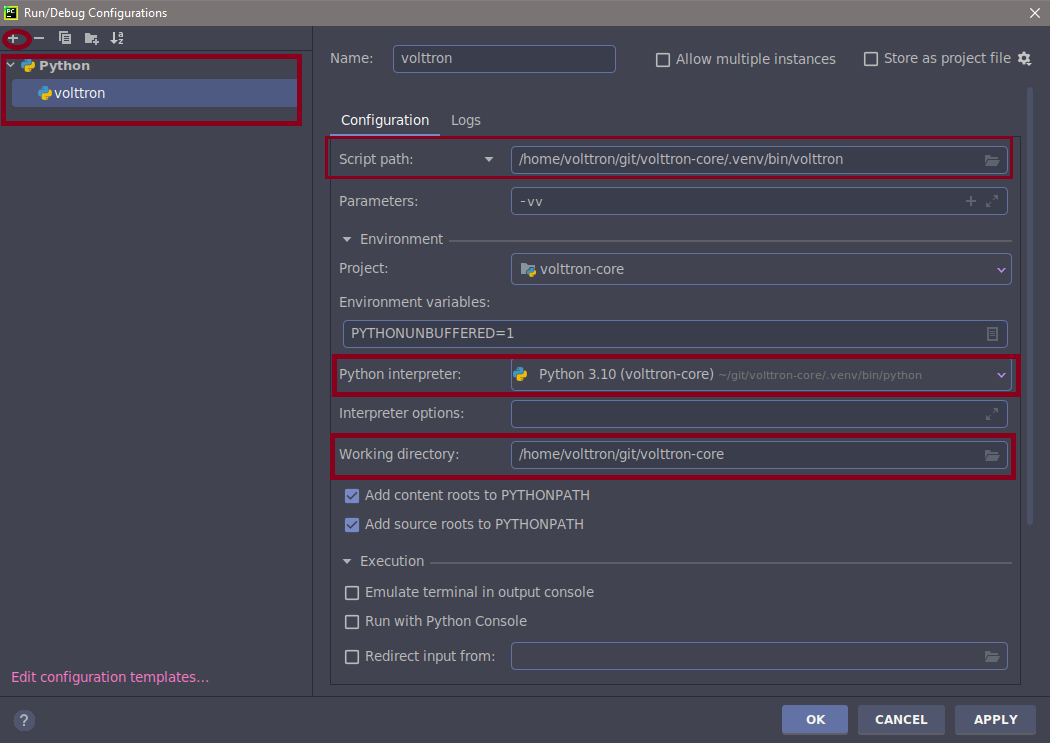Viewport: 1050px width, 743px height.
Task: Open help with the question mark button
Action: [x=23, y=720]
